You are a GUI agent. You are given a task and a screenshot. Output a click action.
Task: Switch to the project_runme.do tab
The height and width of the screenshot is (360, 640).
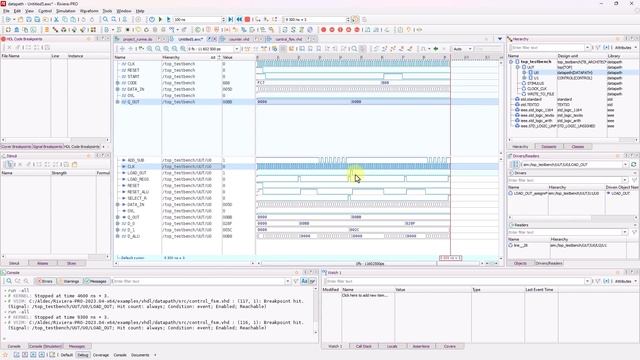[138, 39]
